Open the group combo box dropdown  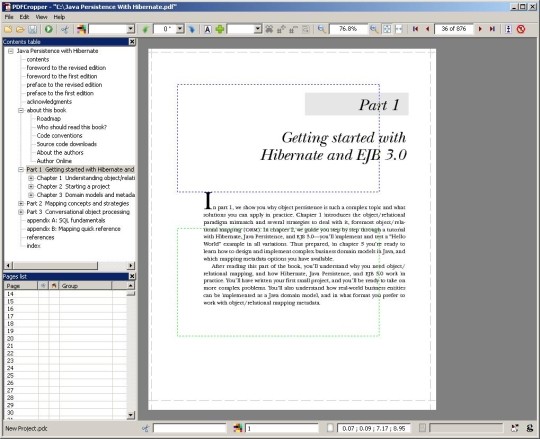[x=131, y=29]
